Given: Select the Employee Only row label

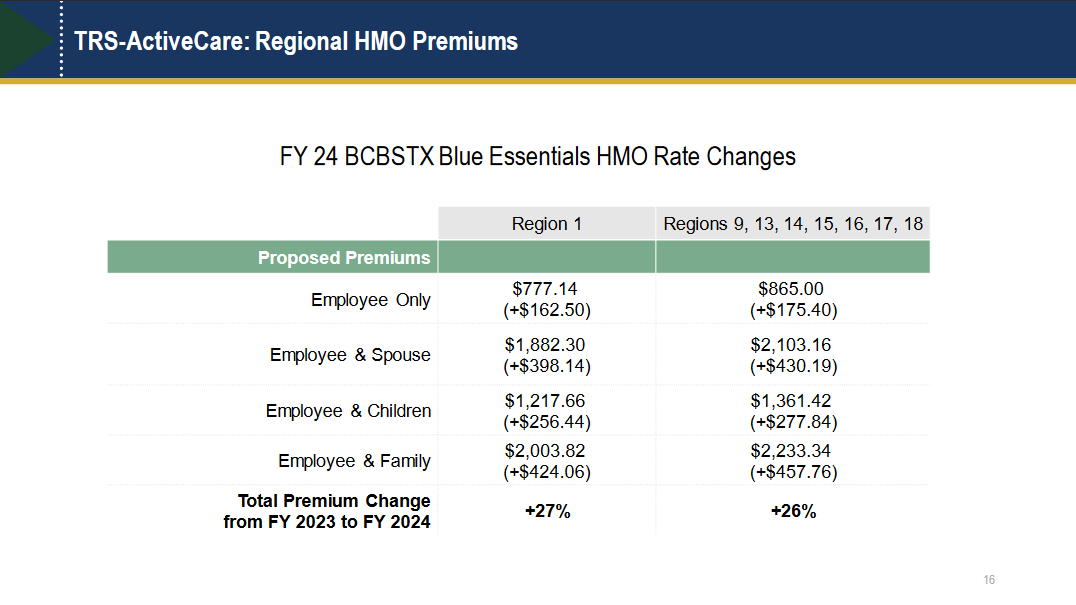Looking at the screenshot, I should coord(370,300).
